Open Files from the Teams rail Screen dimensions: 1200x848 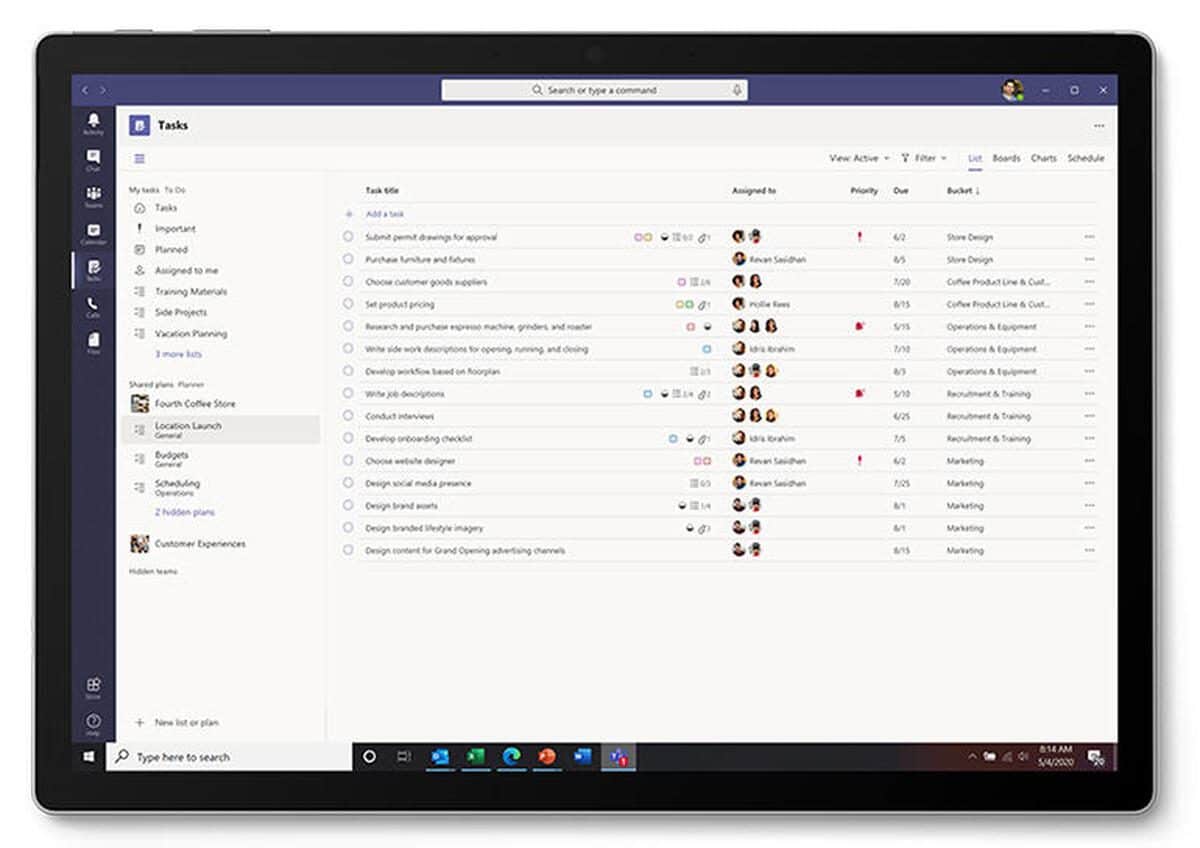tap(93, 343)
